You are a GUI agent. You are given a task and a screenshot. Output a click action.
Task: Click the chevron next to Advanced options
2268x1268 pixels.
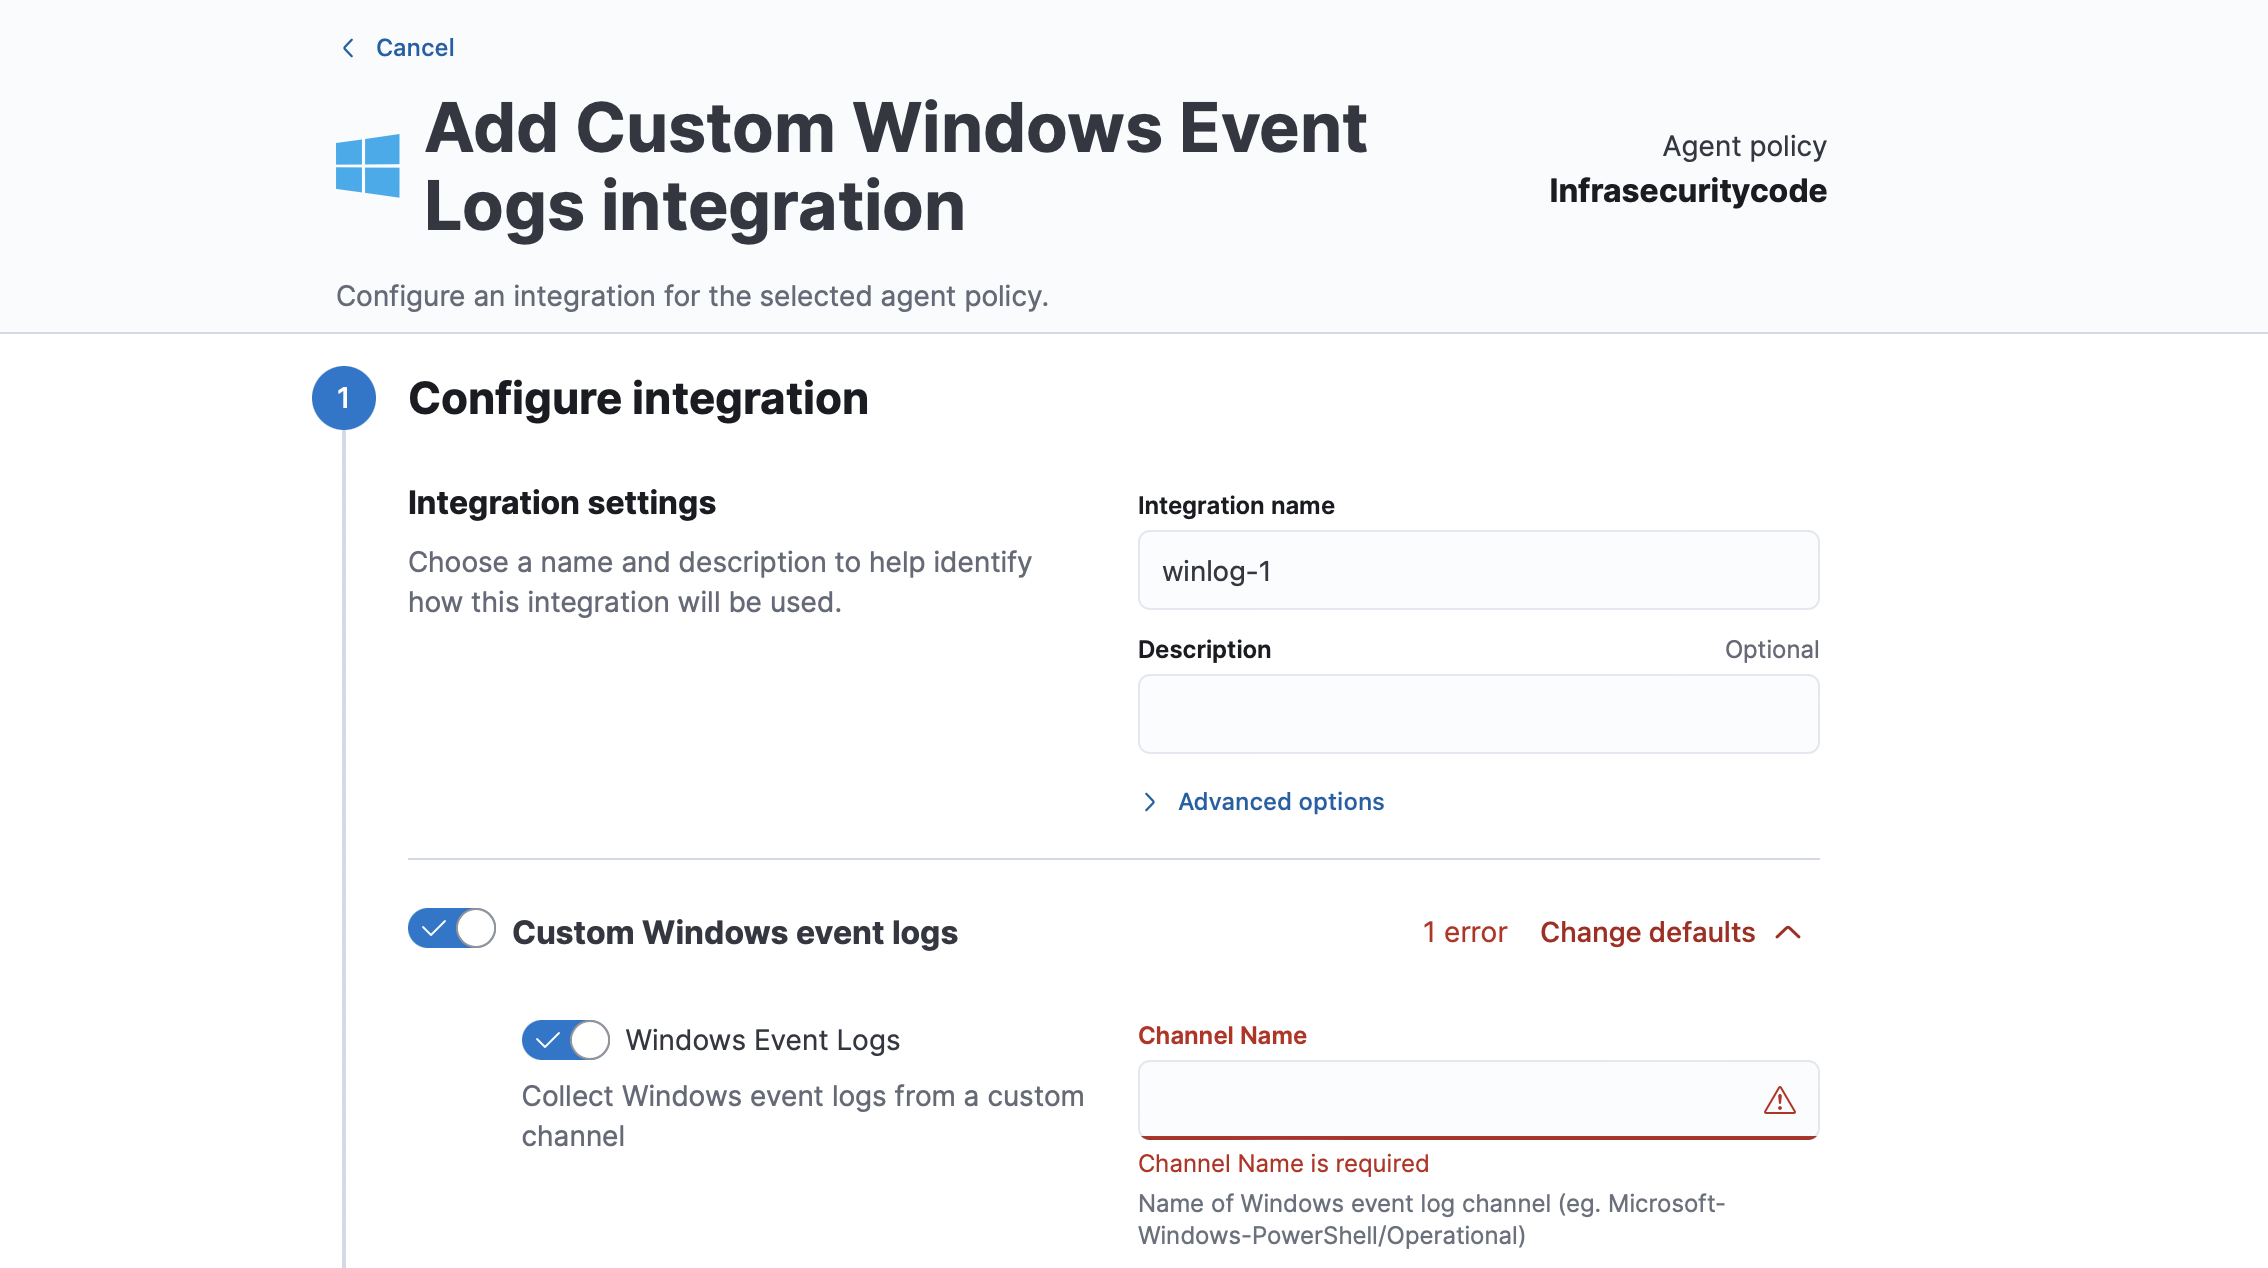(1150, 802)
